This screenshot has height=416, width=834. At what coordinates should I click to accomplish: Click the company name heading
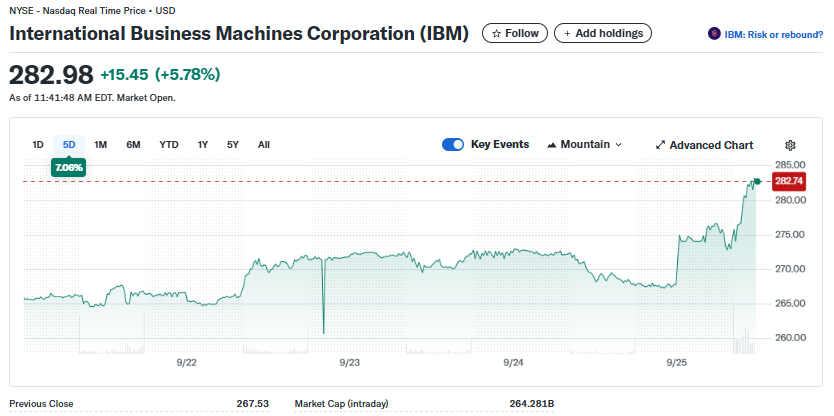[239, 34]
